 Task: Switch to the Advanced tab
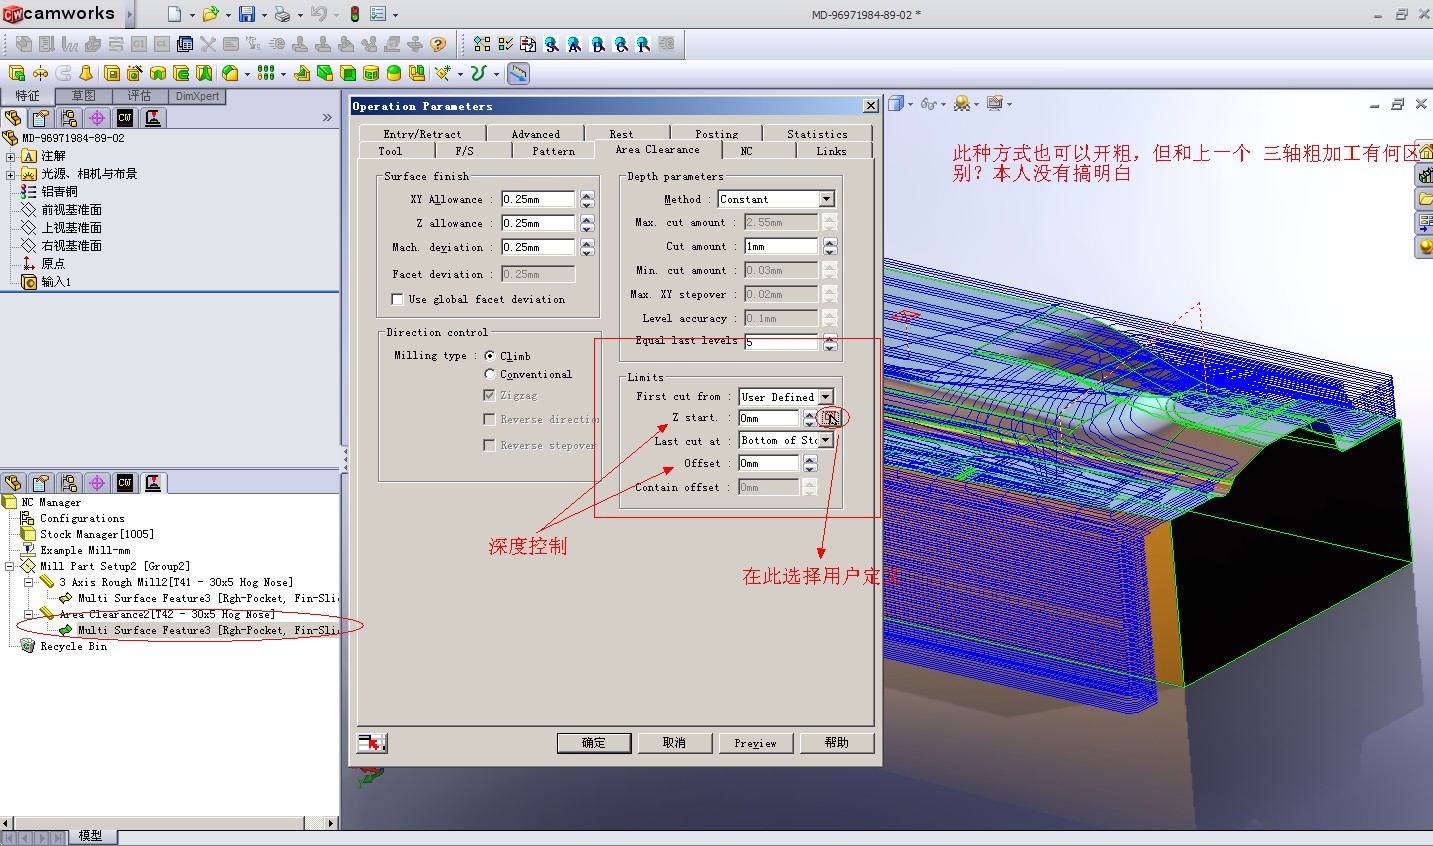click(x=536, y=134)
